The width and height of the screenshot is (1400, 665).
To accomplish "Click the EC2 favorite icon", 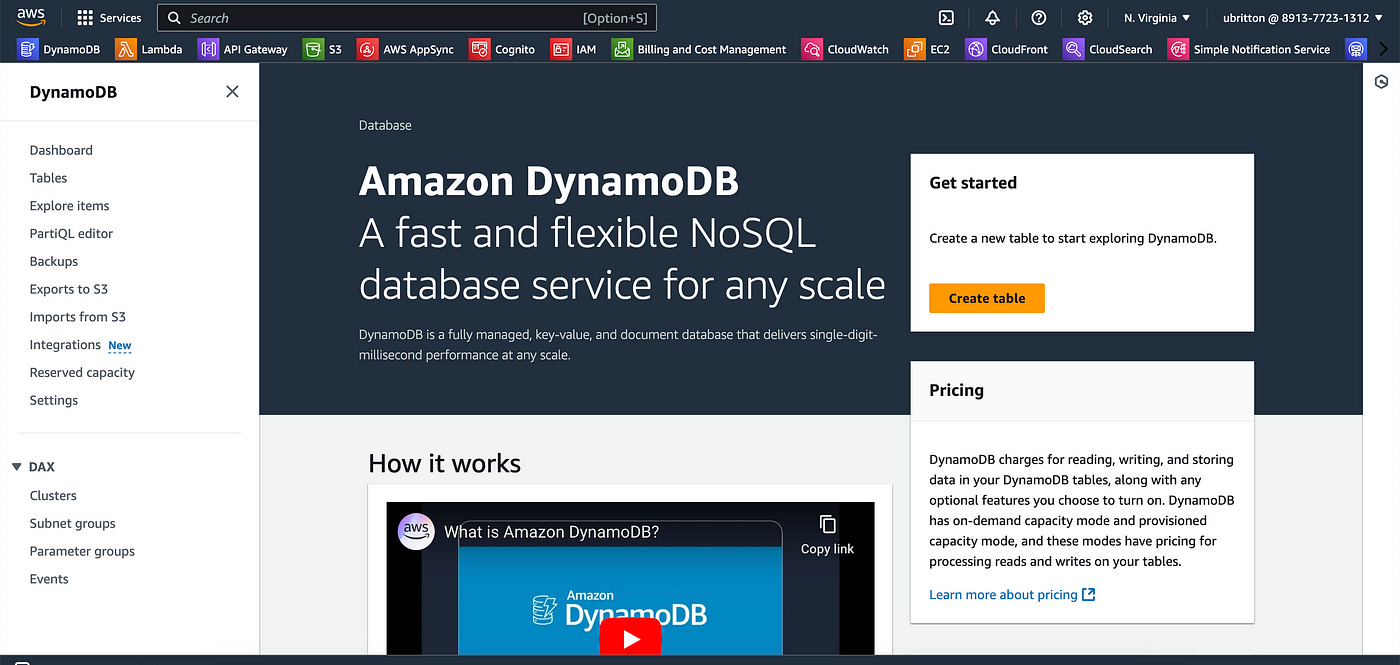I will coord(915,49).
